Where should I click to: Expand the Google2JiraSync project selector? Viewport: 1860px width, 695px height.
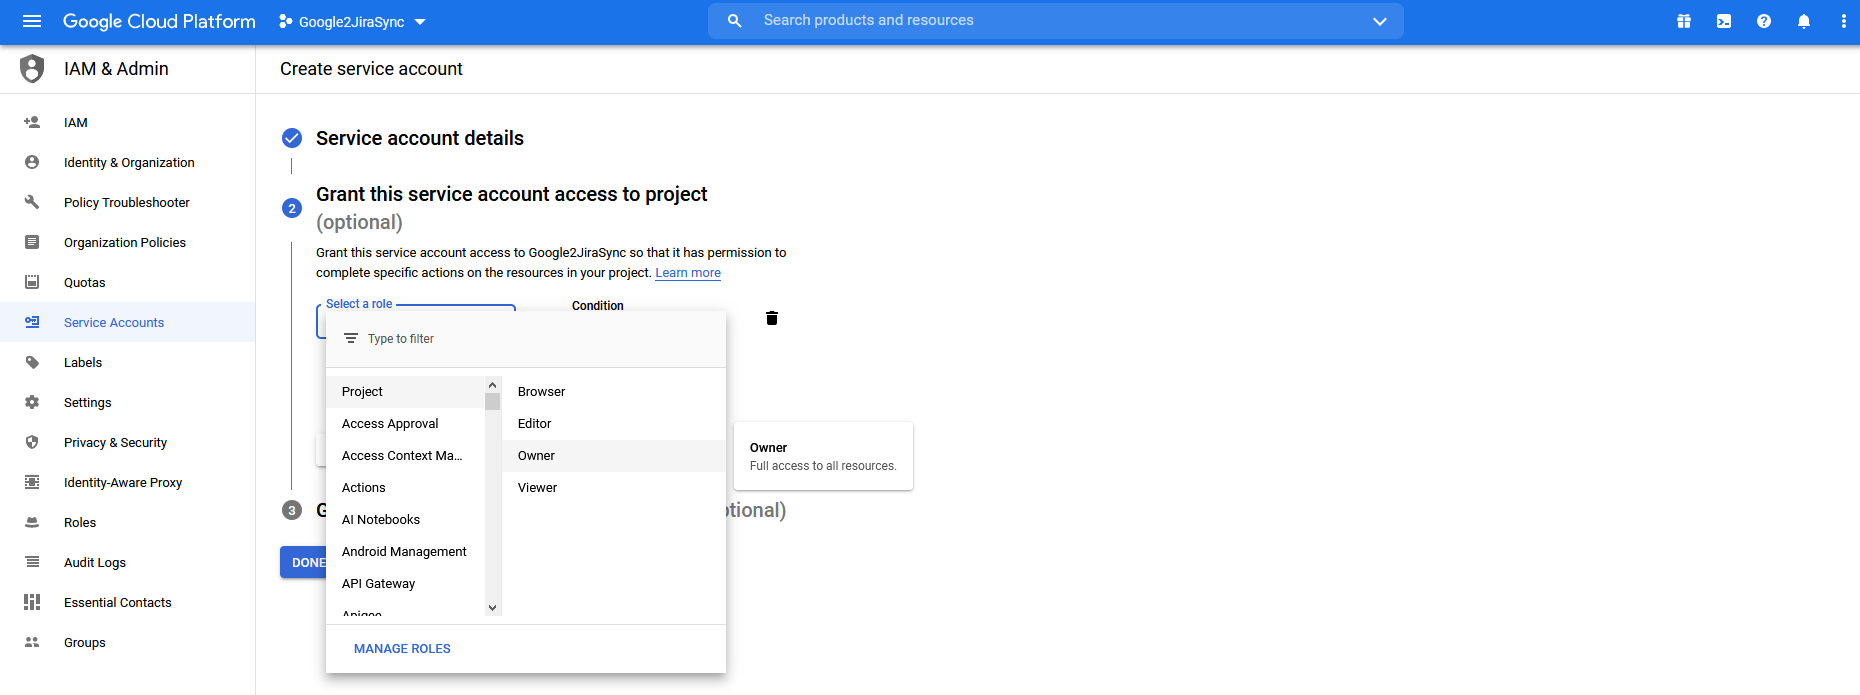(353, 22)
